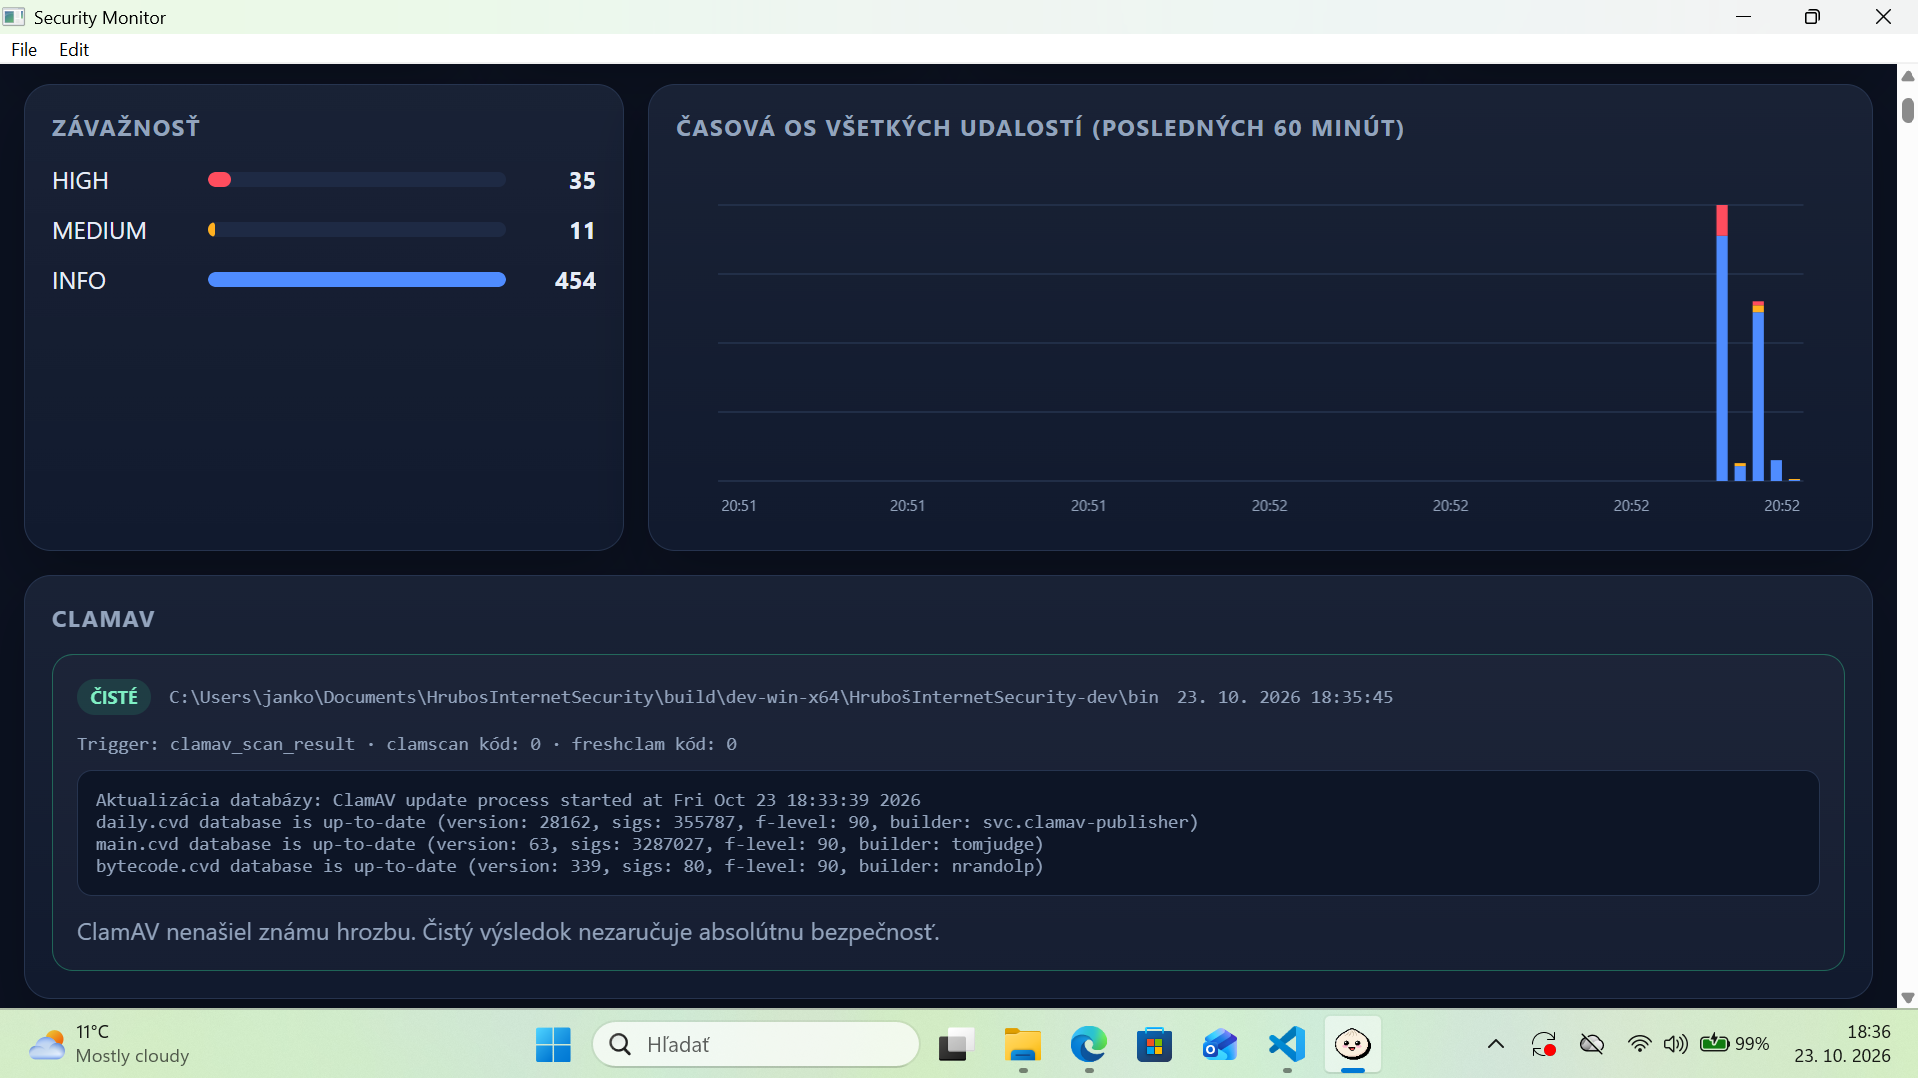Click the battery 99% indicator

pyautogui.click(x=1735, y=1044)
